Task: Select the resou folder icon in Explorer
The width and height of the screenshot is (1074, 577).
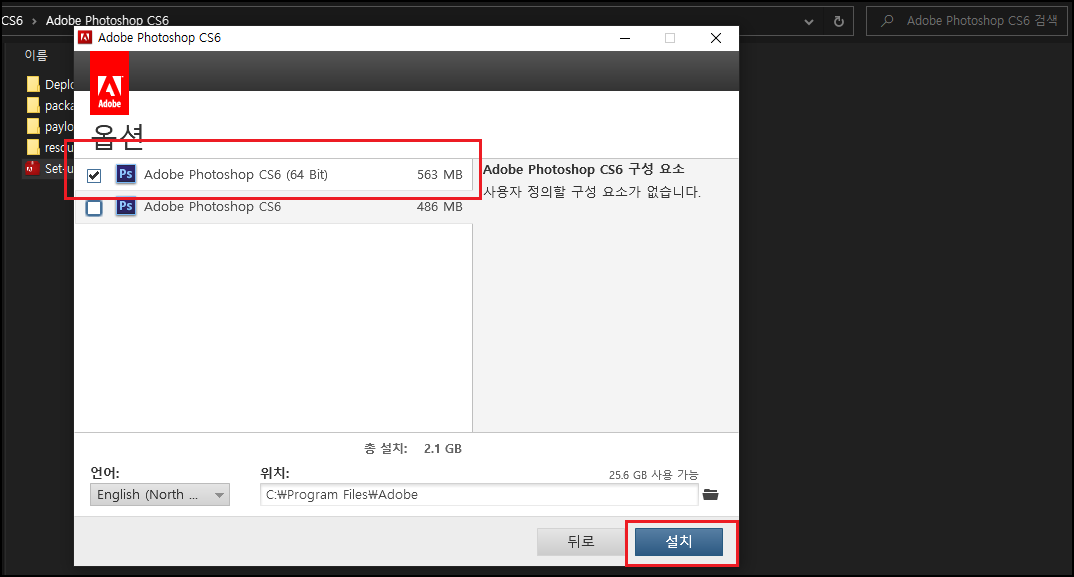Action: click(x=33, y=147)
